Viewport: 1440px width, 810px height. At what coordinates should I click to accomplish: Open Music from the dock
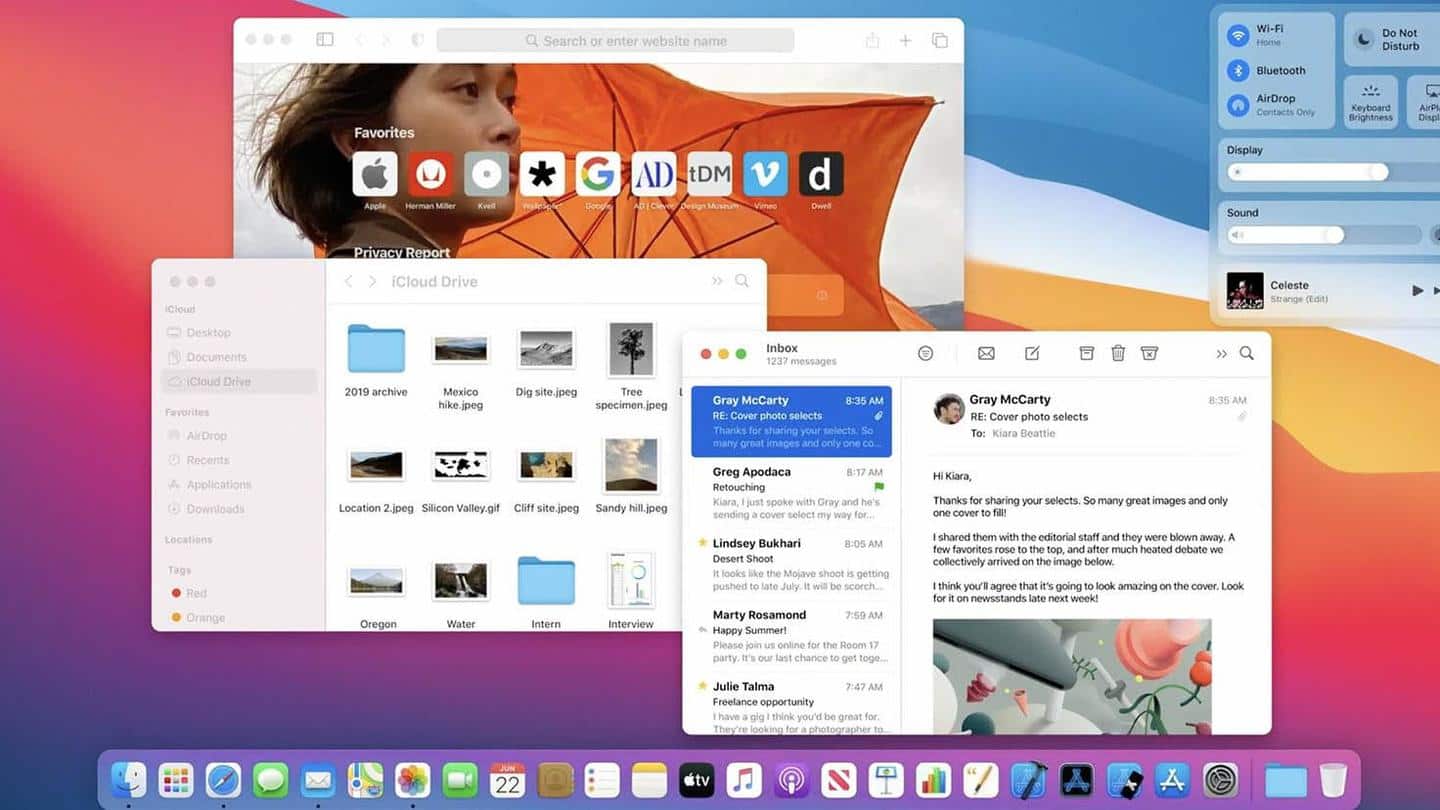[744, 780]
